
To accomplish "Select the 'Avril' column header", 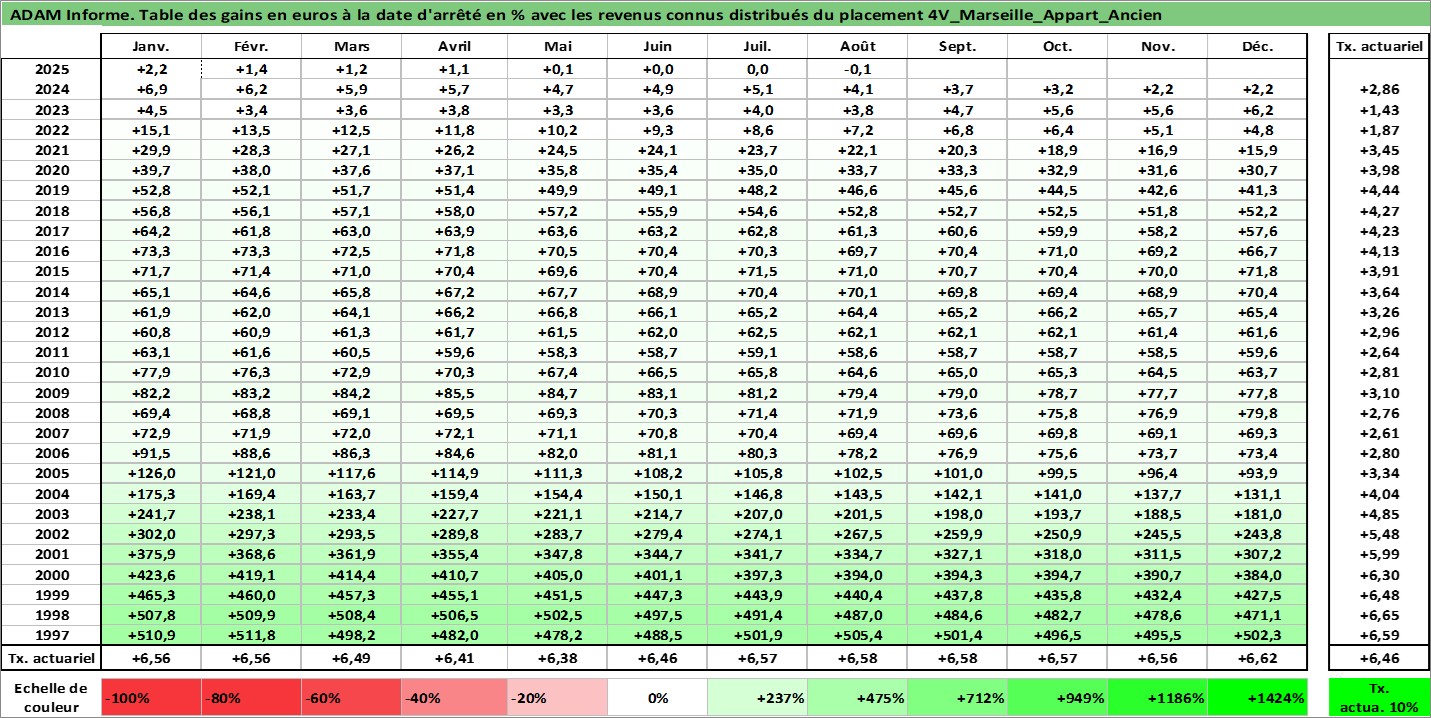I will click(456, 47).
